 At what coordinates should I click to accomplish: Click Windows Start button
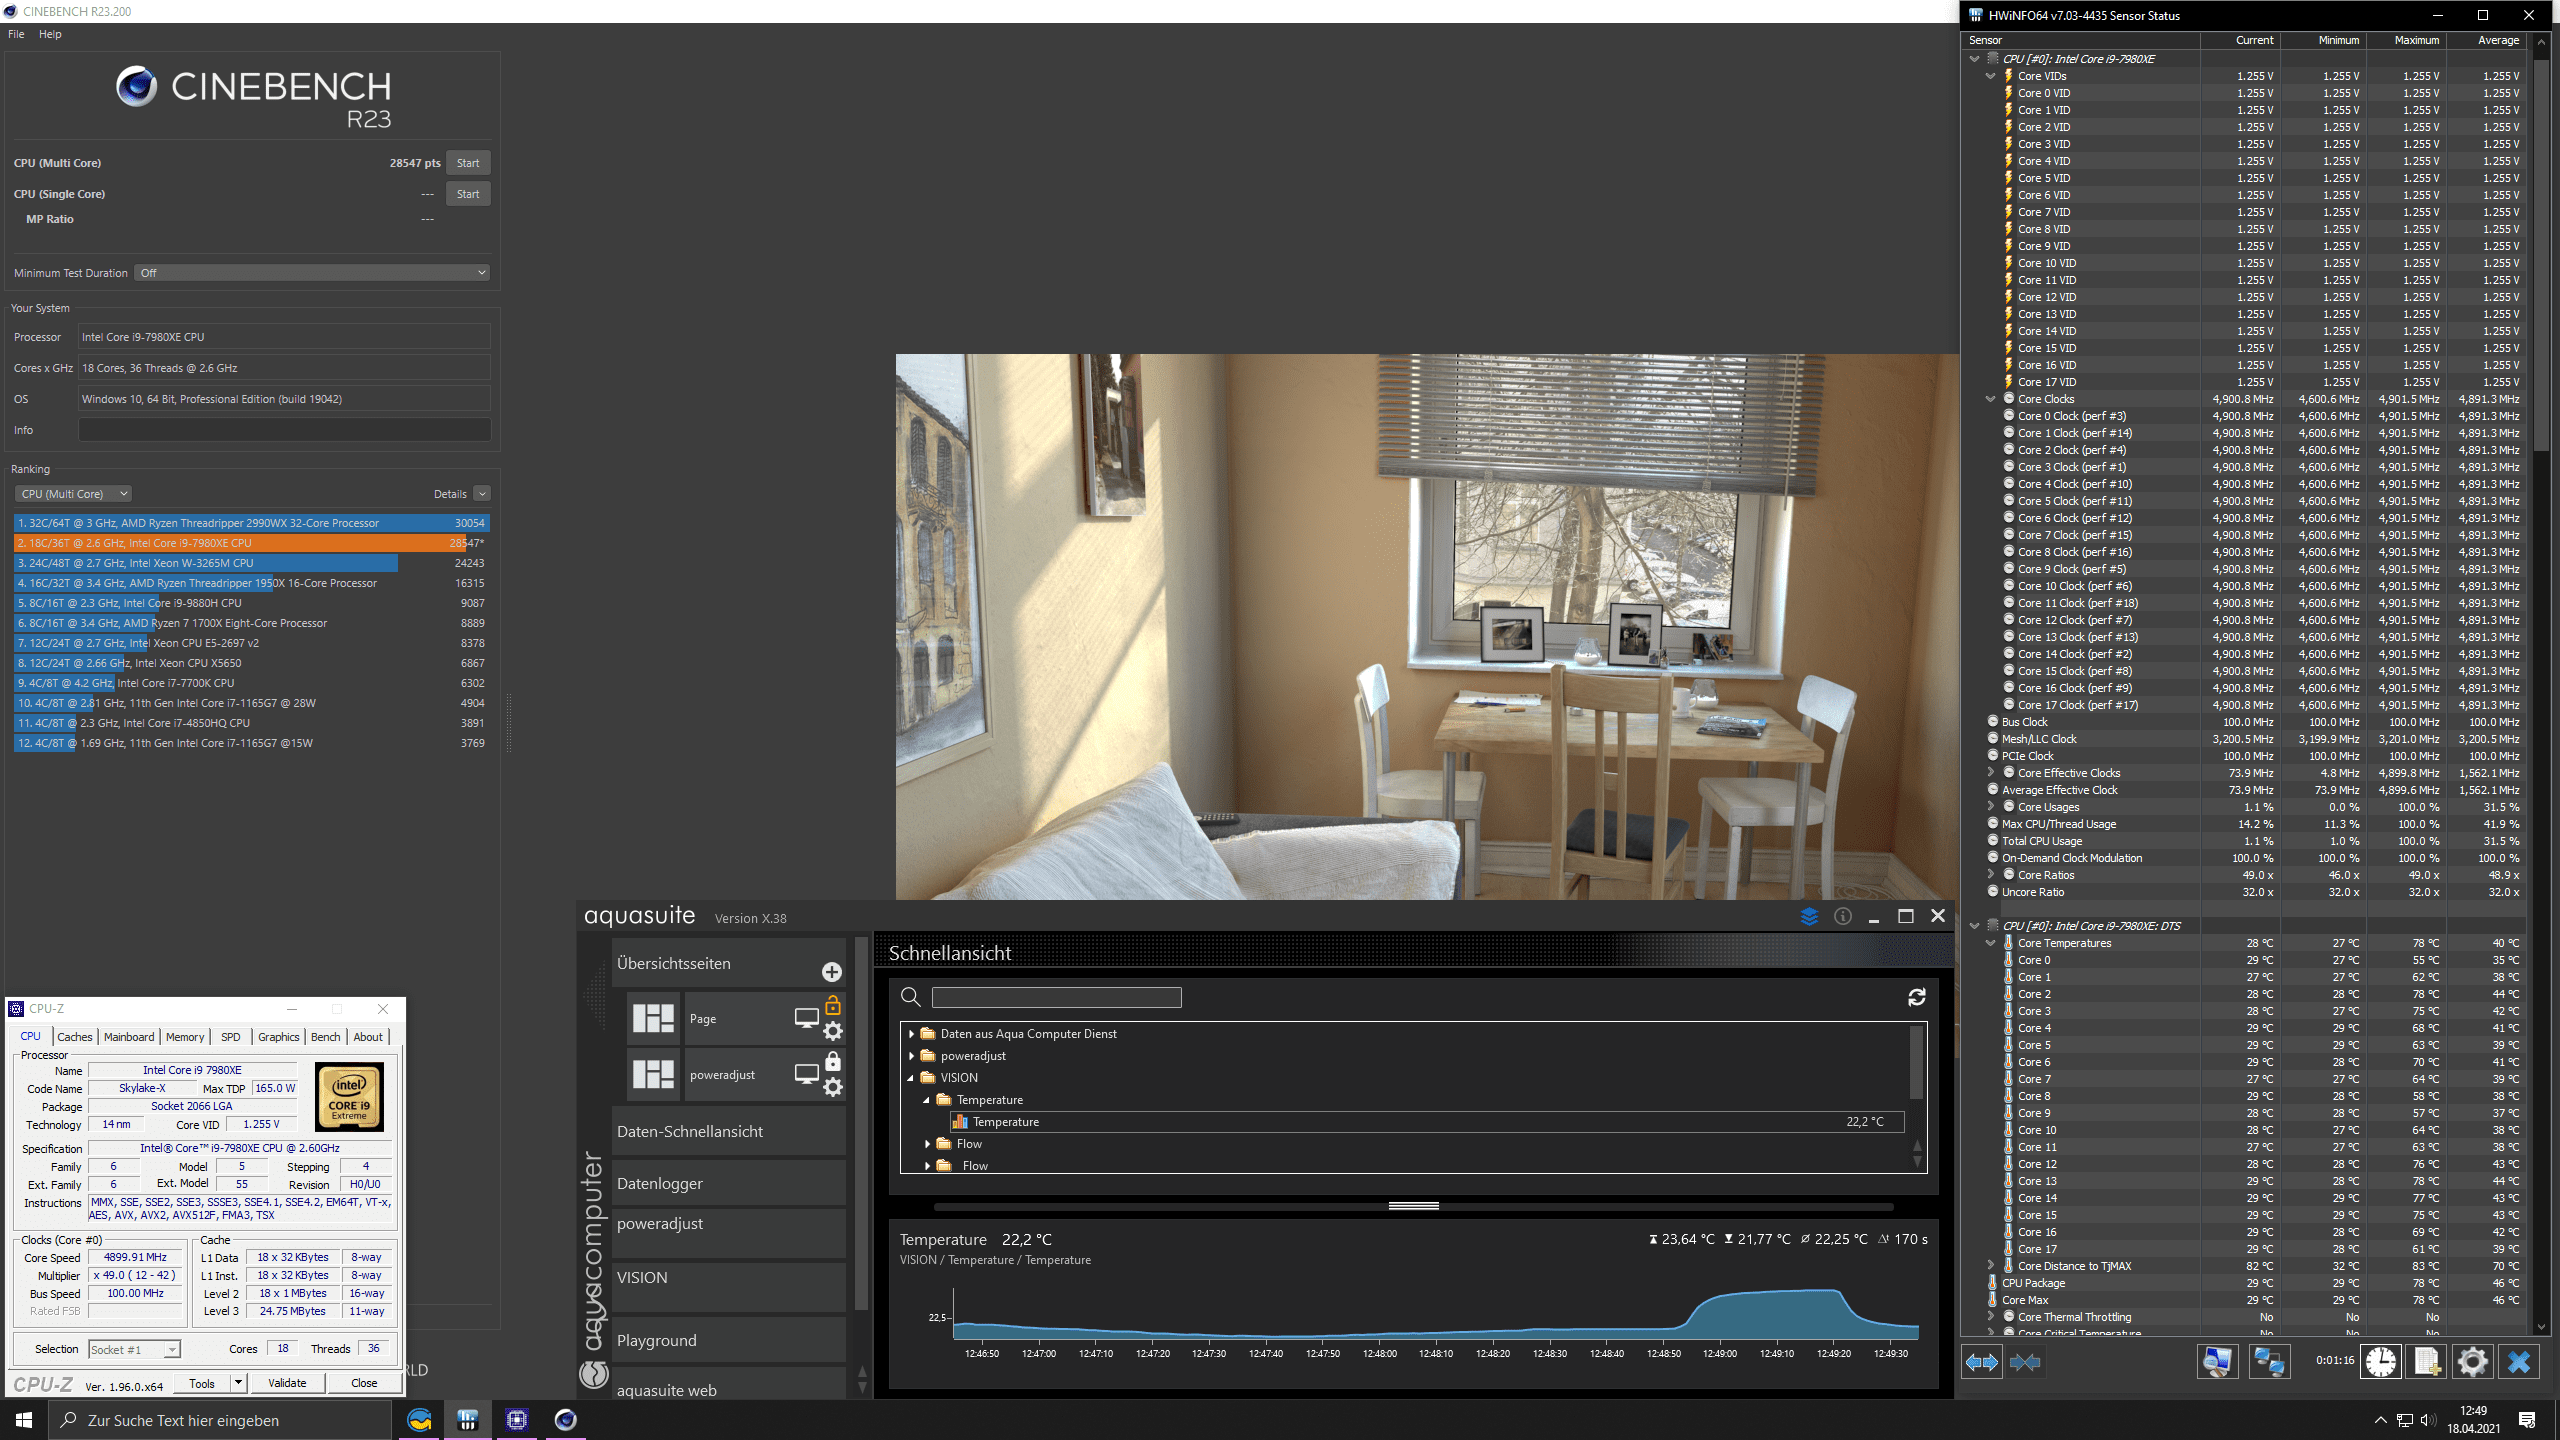[24, 1420]
